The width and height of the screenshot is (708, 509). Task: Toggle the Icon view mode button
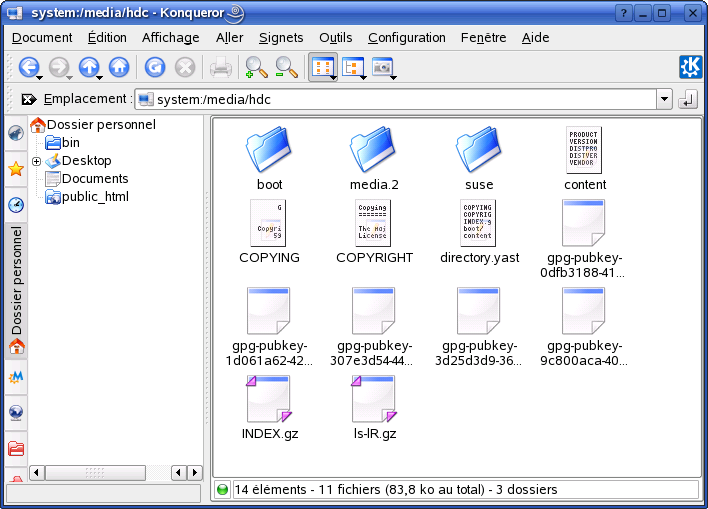tap(322, 67)
